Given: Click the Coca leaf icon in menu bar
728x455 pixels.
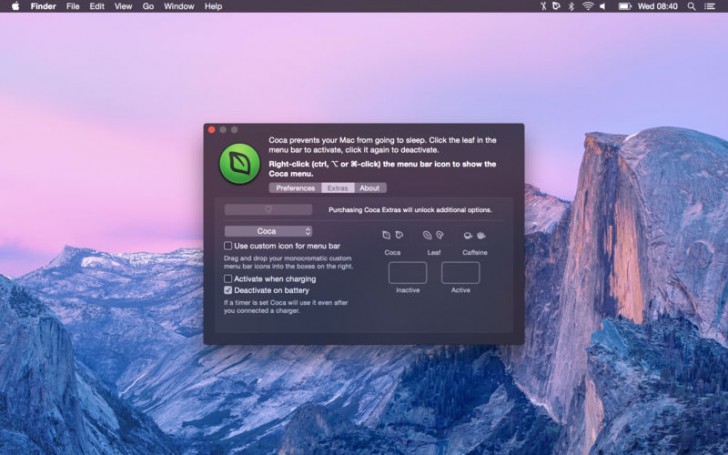Looking at the screenshot, I should [556, 6].
